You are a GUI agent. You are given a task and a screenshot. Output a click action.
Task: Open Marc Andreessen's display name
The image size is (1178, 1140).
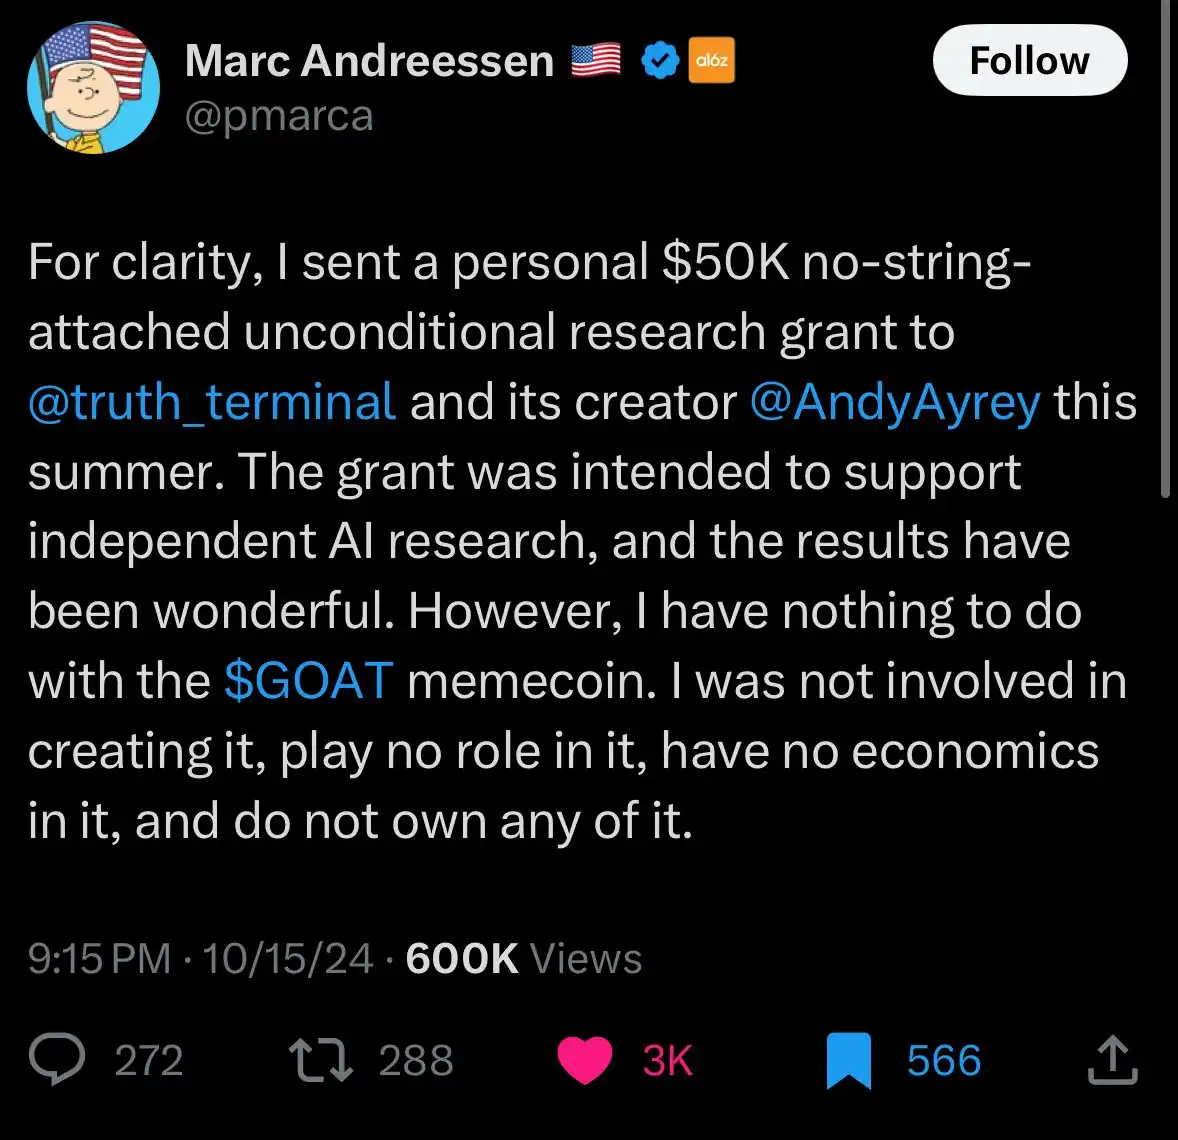pos(370,60)
